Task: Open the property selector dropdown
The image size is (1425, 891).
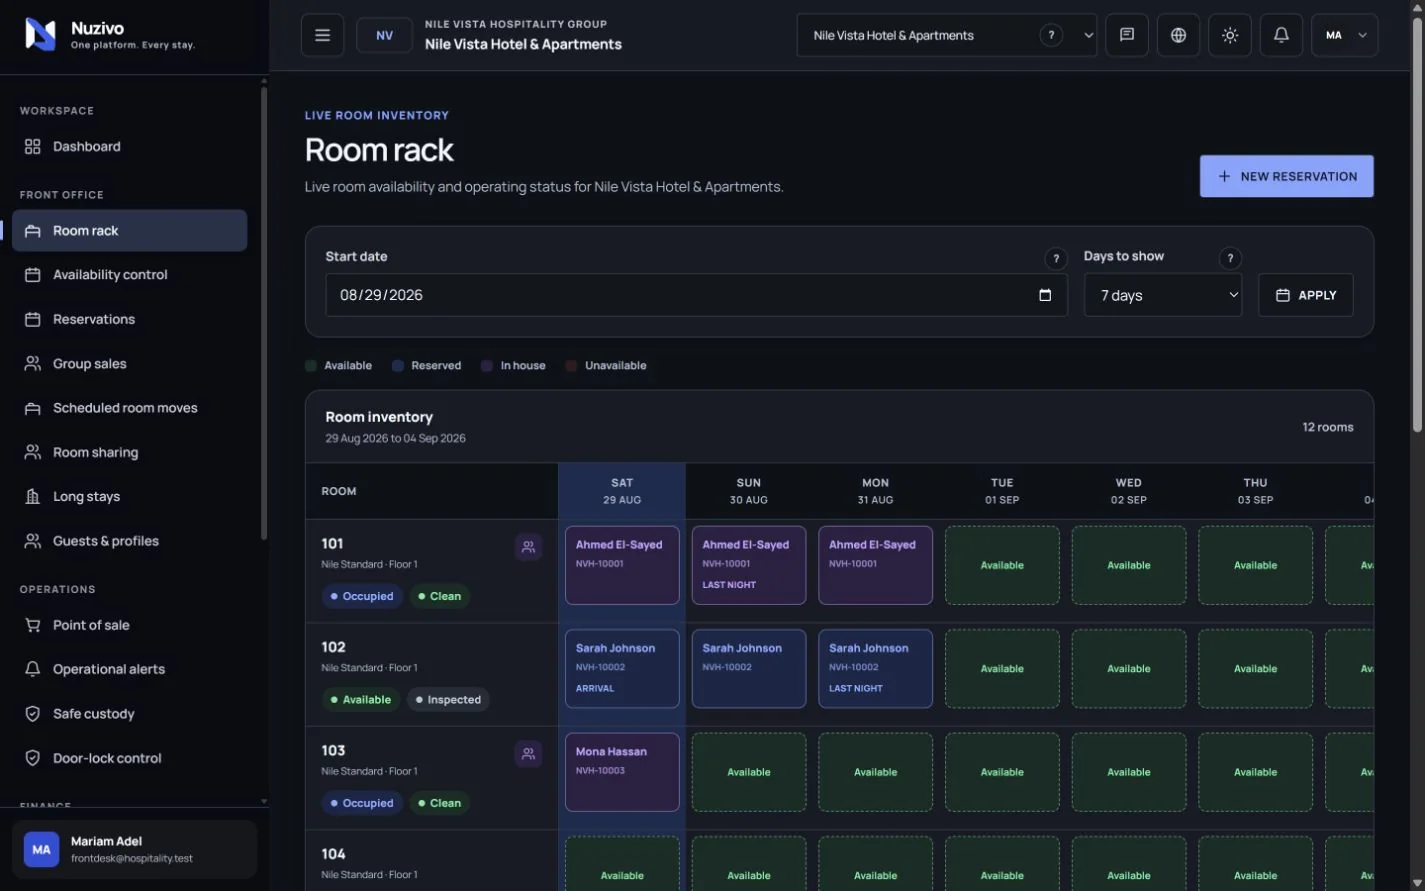Action: click(947, 35)
